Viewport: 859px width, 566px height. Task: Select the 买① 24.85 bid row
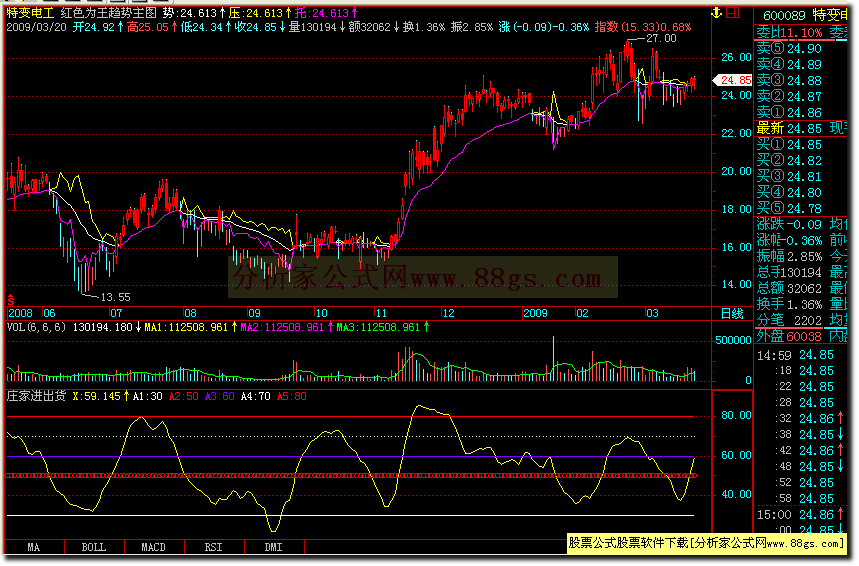coord(789,145)
